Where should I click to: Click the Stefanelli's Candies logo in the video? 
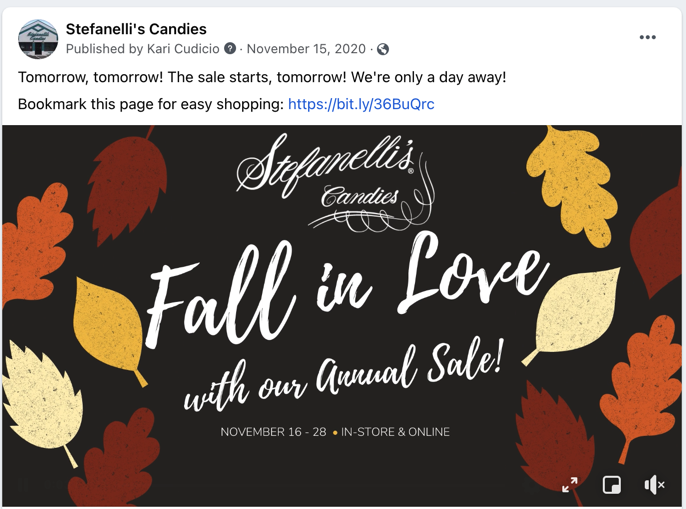(x=336, y=183)
